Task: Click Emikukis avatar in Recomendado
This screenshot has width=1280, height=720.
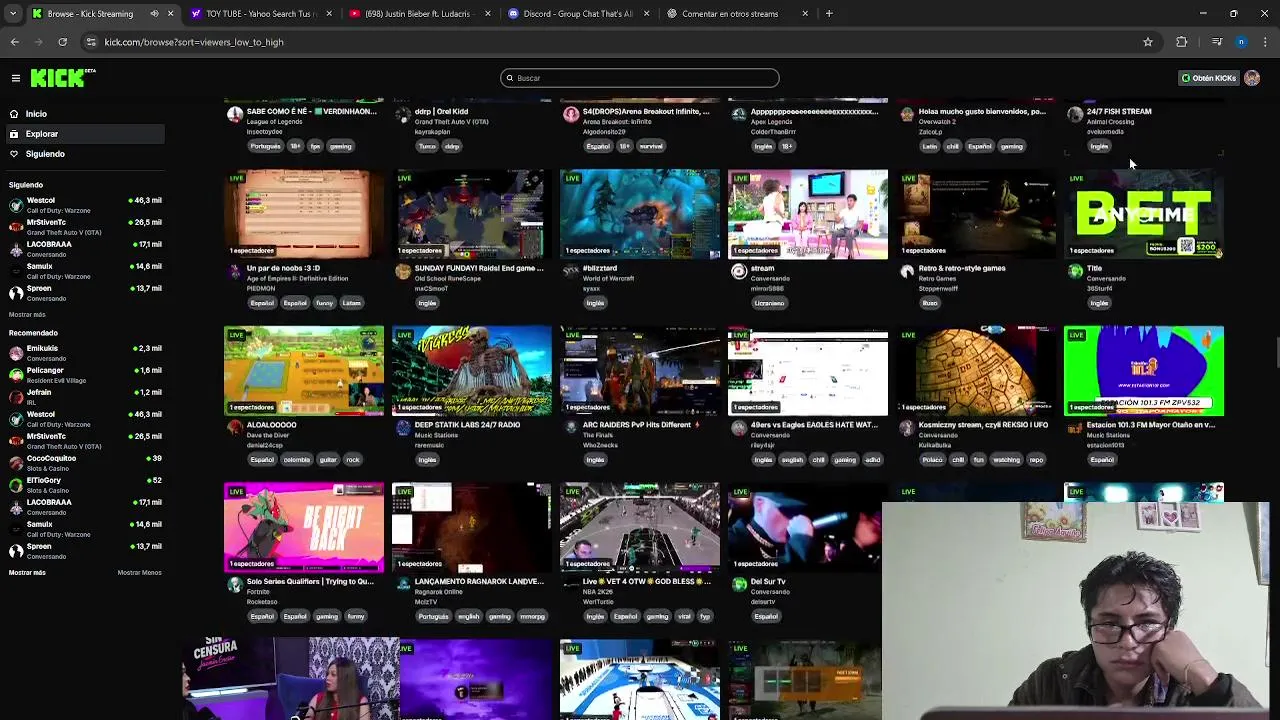Action: 16,353
